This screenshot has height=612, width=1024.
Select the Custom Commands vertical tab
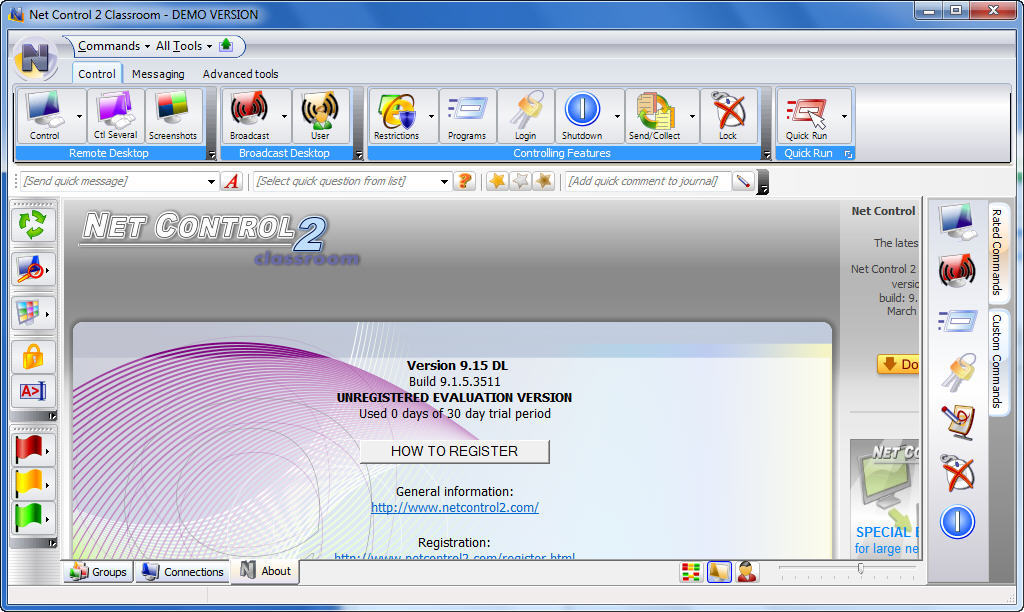click(997, 361)
